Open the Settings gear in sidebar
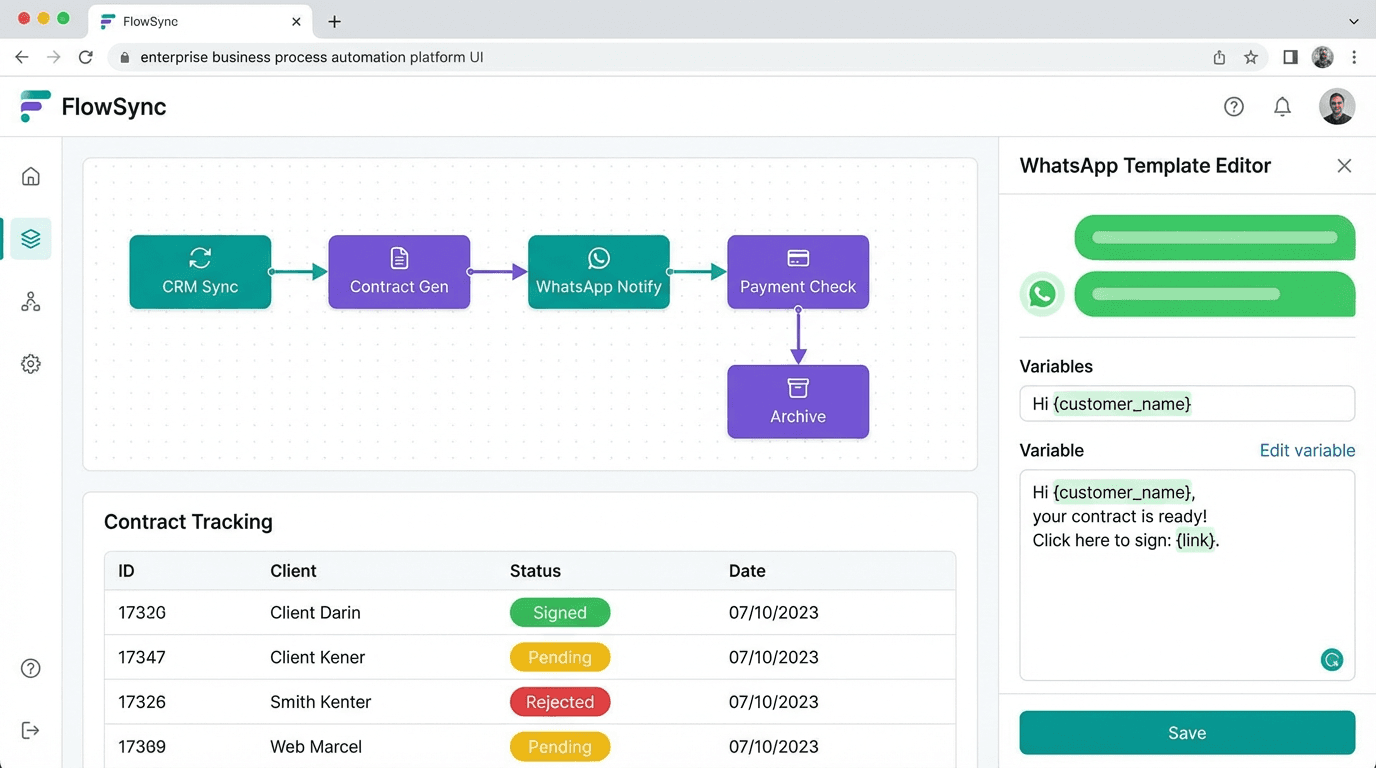1376x768 pixels. click(x=31, y=364)
